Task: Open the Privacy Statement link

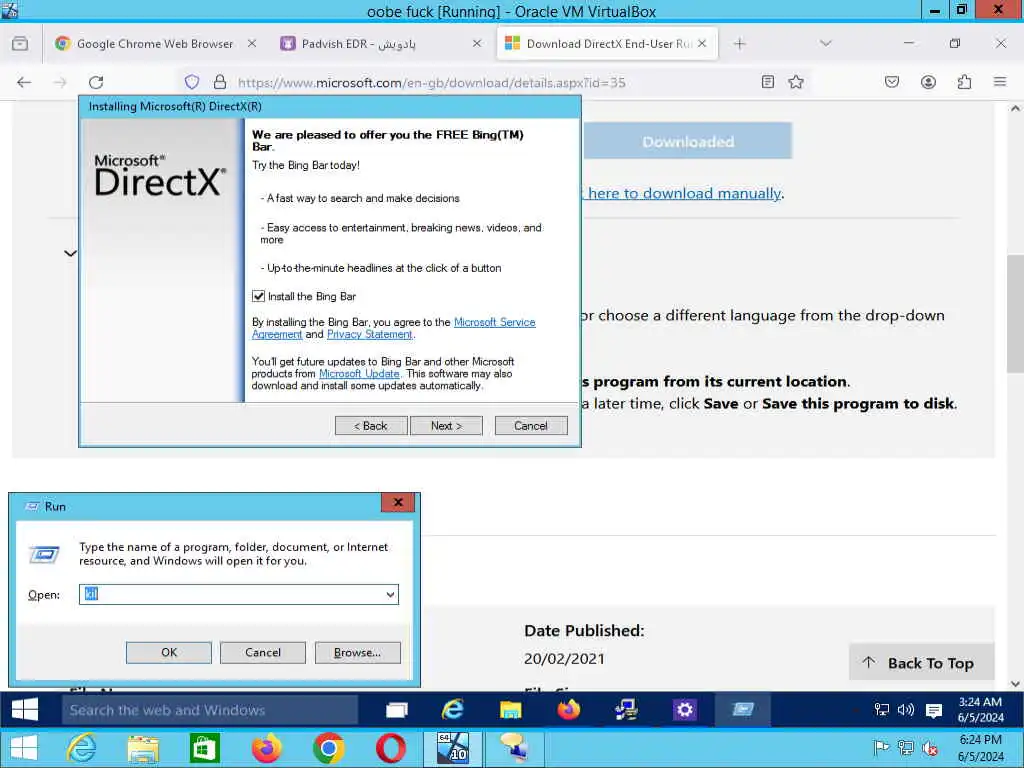Action: (x=370, y=334)
